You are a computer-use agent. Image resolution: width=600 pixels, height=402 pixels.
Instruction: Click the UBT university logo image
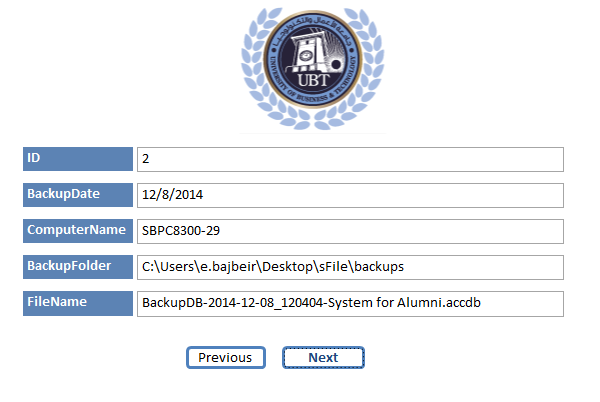313,68
